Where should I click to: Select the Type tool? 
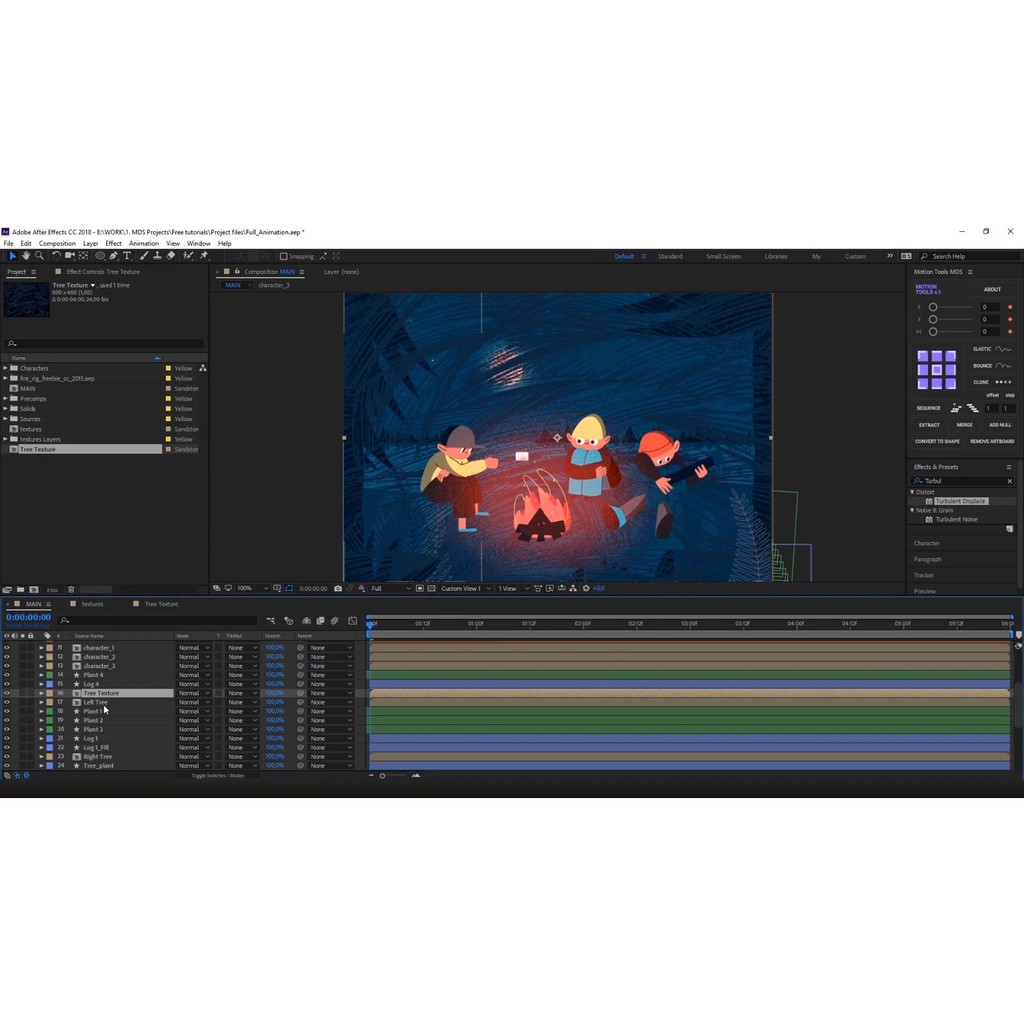[127, 256]
